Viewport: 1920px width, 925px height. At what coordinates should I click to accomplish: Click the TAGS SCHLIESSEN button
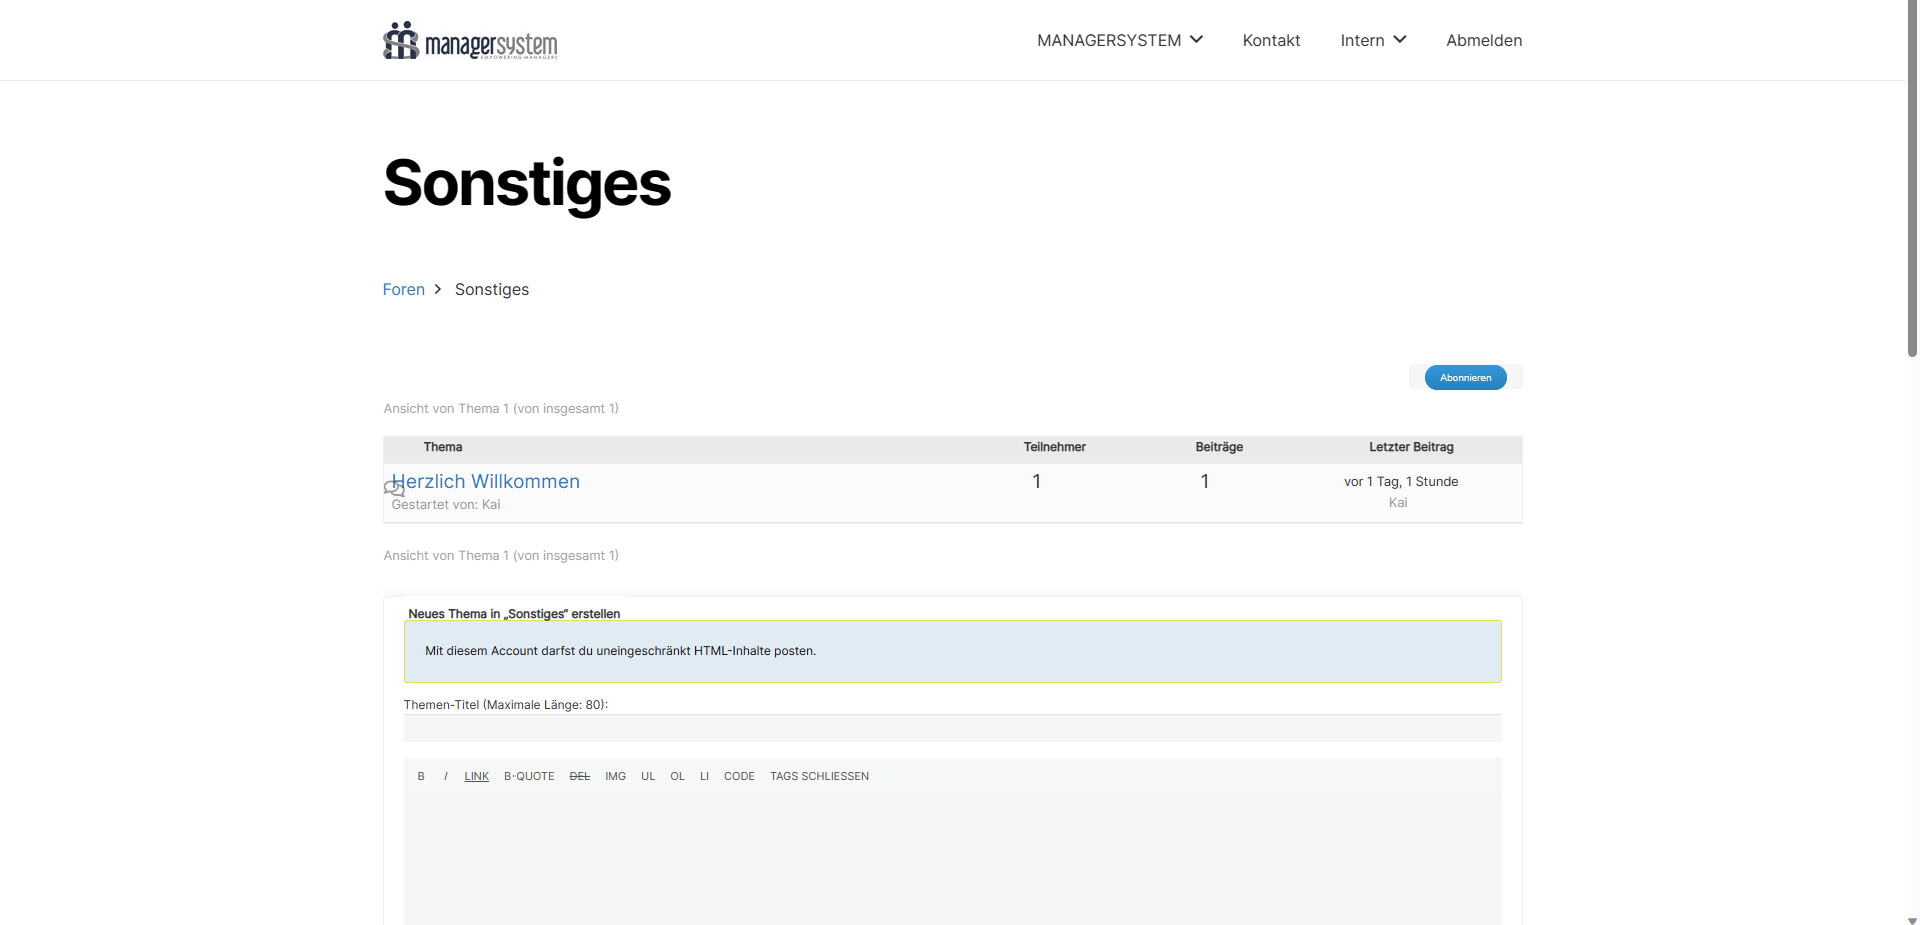[x=819, y=776]
